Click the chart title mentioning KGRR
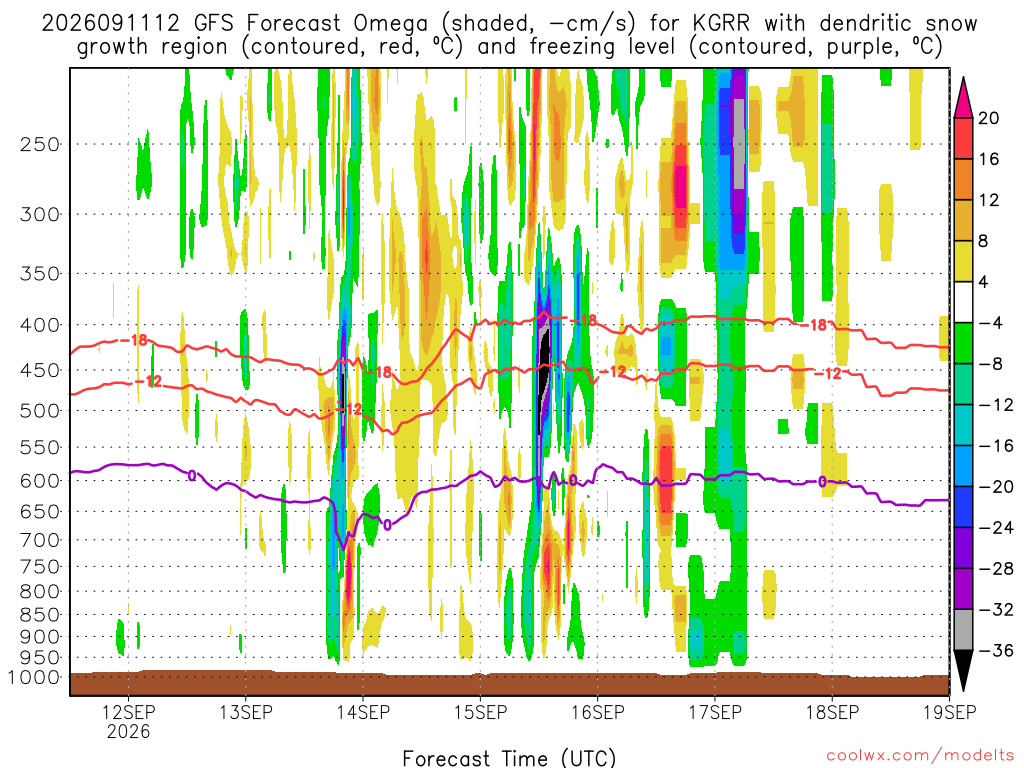1024x768 pixels. pyautogui.click(x=509, y=35)
